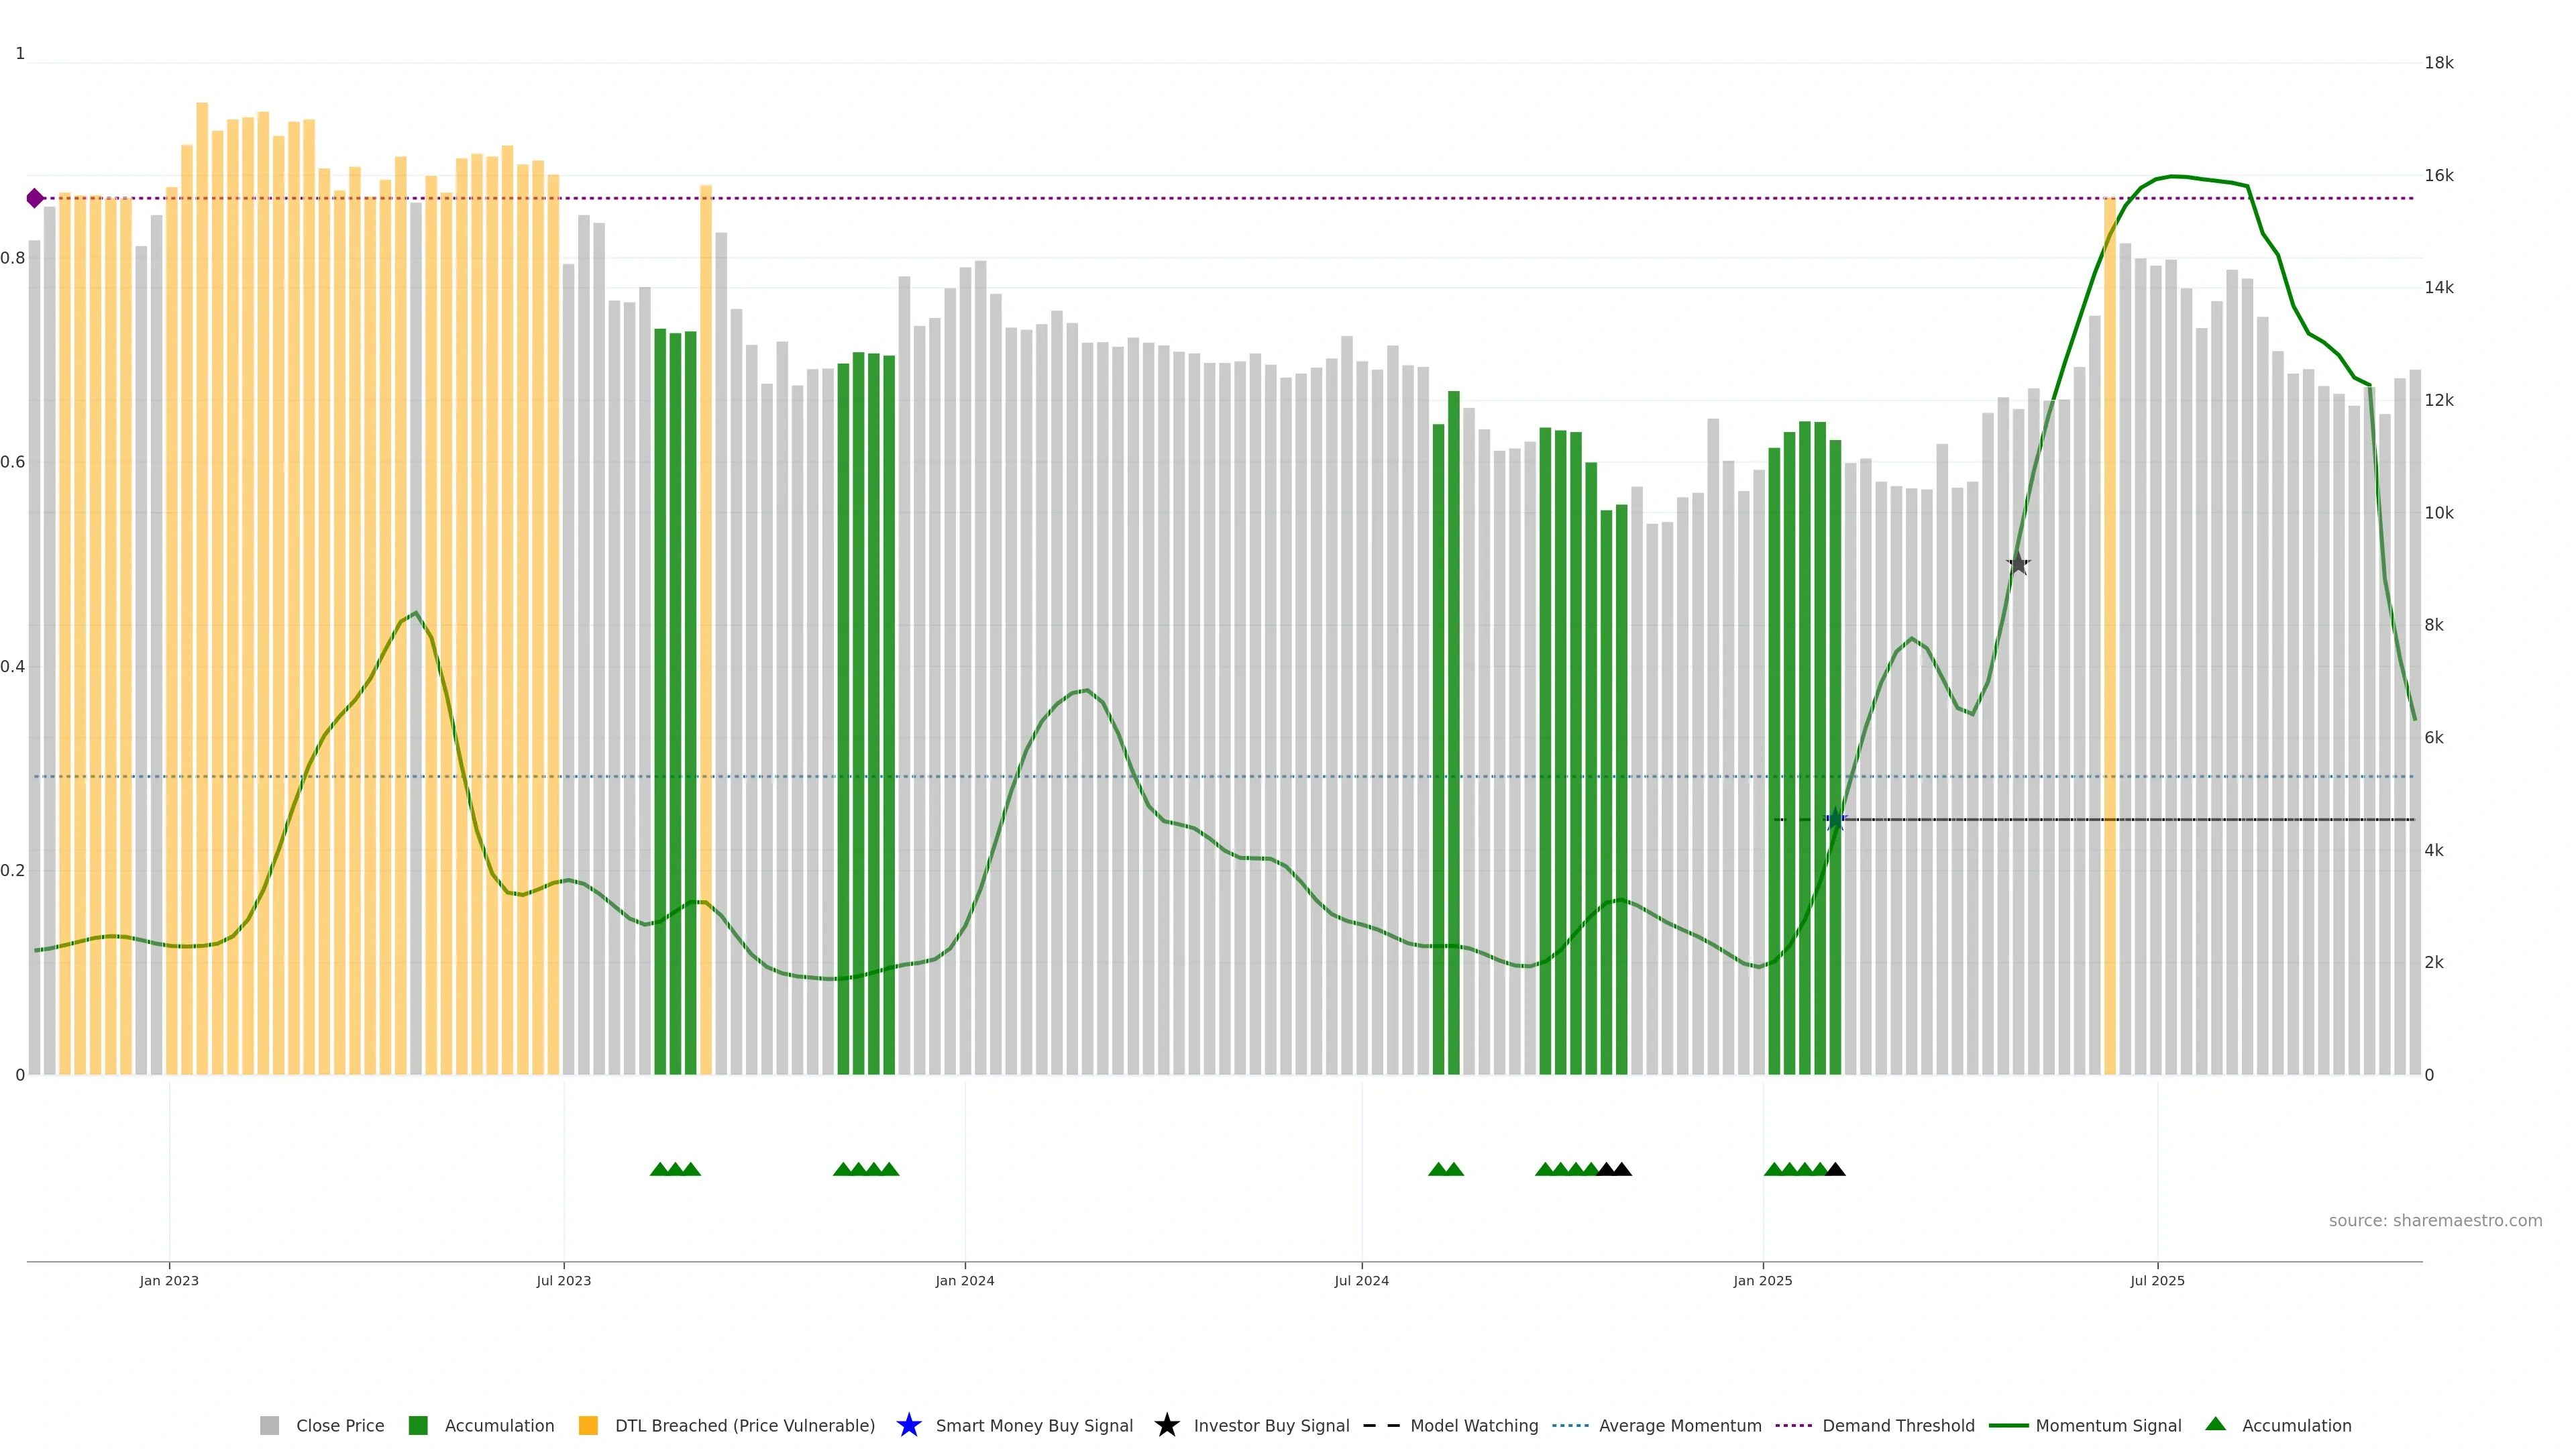Click the orange DTL Breached color swatch

tap(588, 1425)
